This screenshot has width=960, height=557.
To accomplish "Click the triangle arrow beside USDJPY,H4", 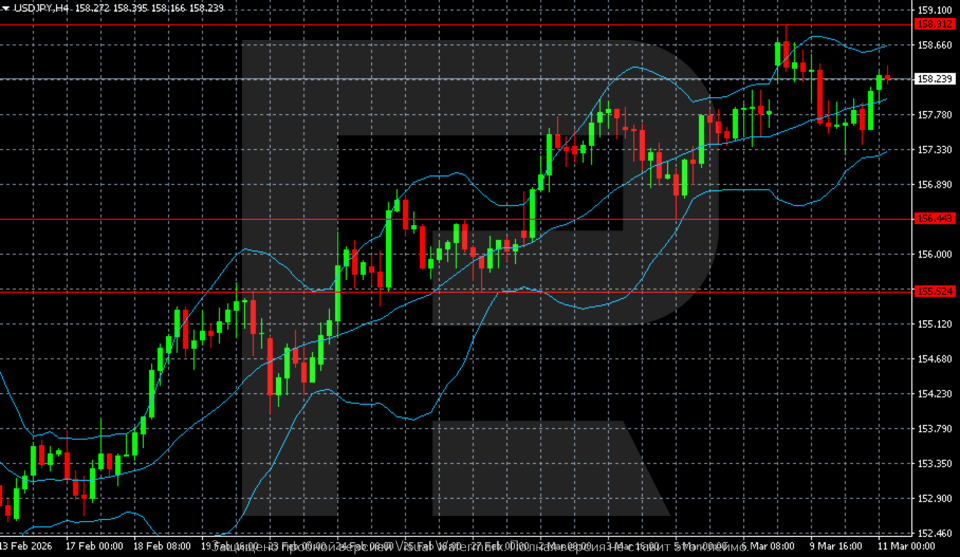I will (x=6, y=8).
